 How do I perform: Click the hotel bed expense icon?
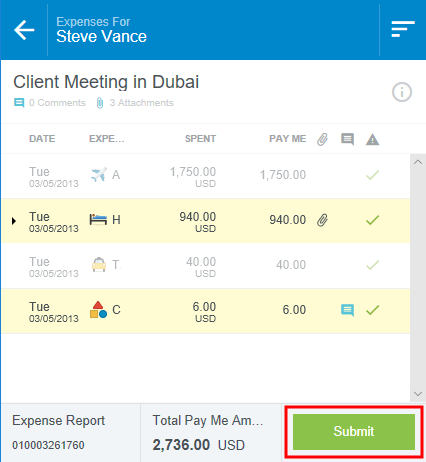point(98,220)
